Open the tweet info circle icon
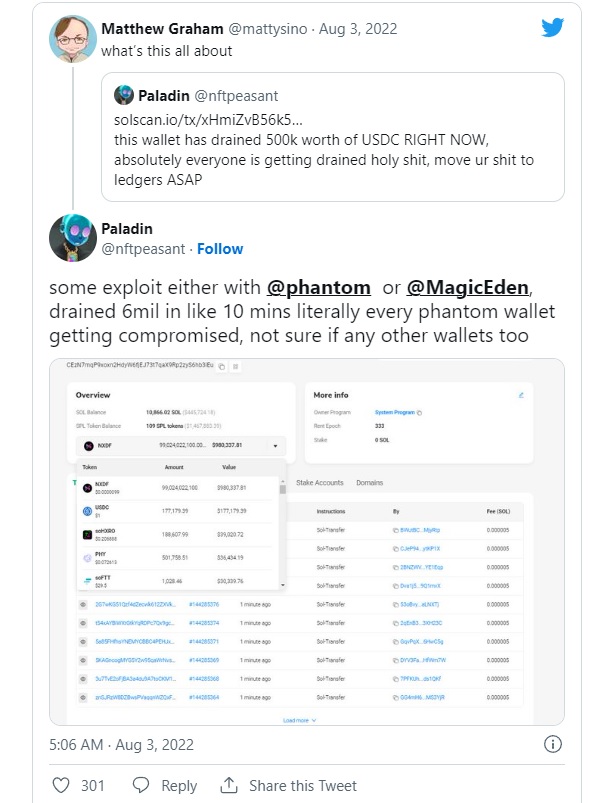609x803 pixels. pos(551,744)
